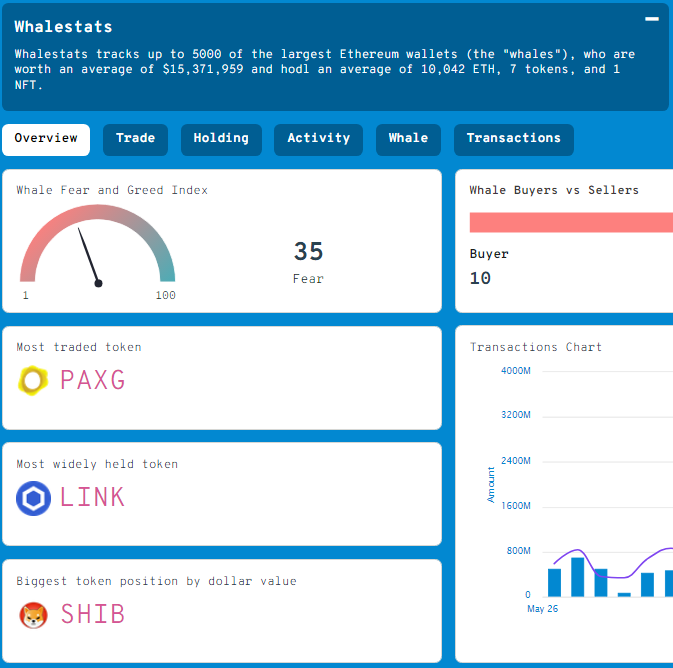Image resolution: width=673 pixels, height=668 pixels.
Task: Click the Whalestats heading
Action: coord(64,27)
